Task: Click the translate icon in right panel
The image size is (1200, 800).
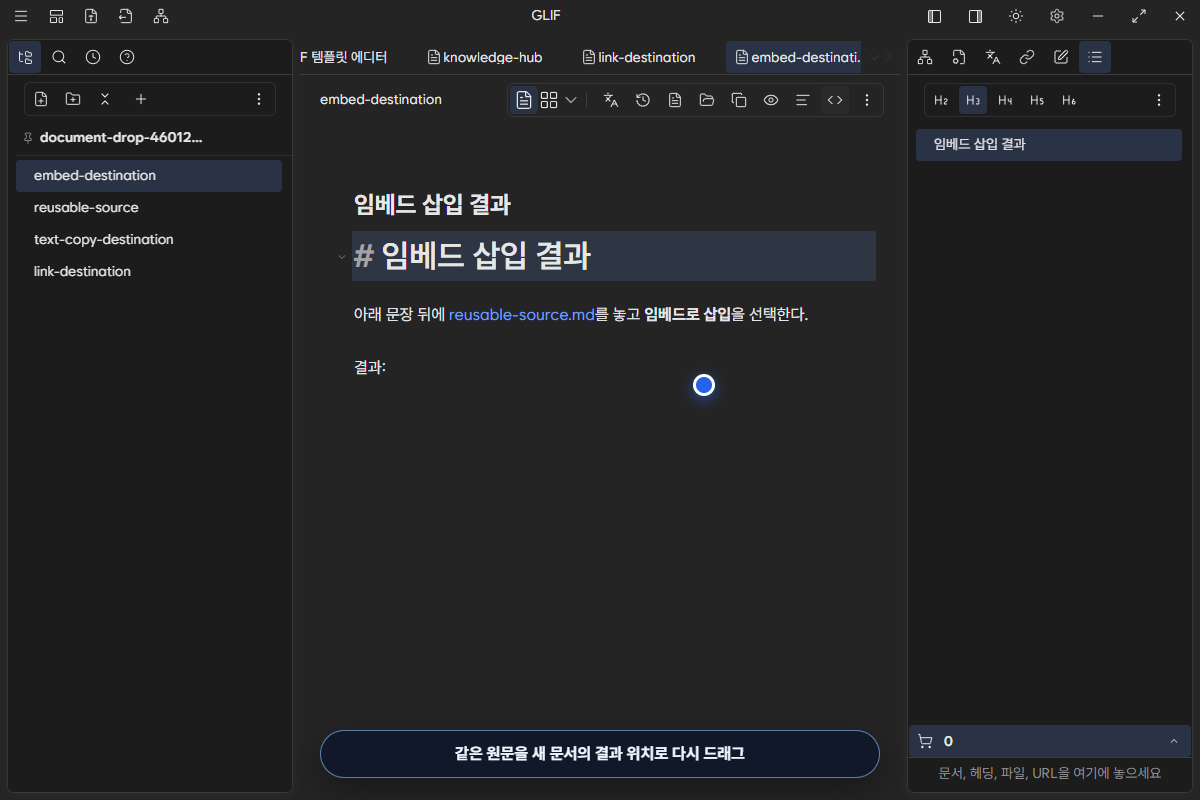Action: coord(993,57)
